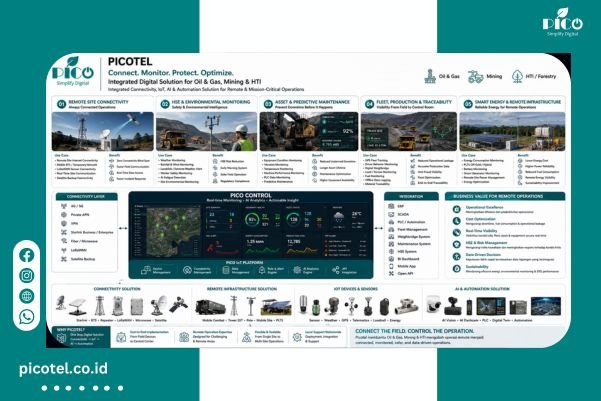Click the worker-in-hard-hat HSE monitoring photo
The width and height of the screenshot is (601, 401).
tap(207, 131)
